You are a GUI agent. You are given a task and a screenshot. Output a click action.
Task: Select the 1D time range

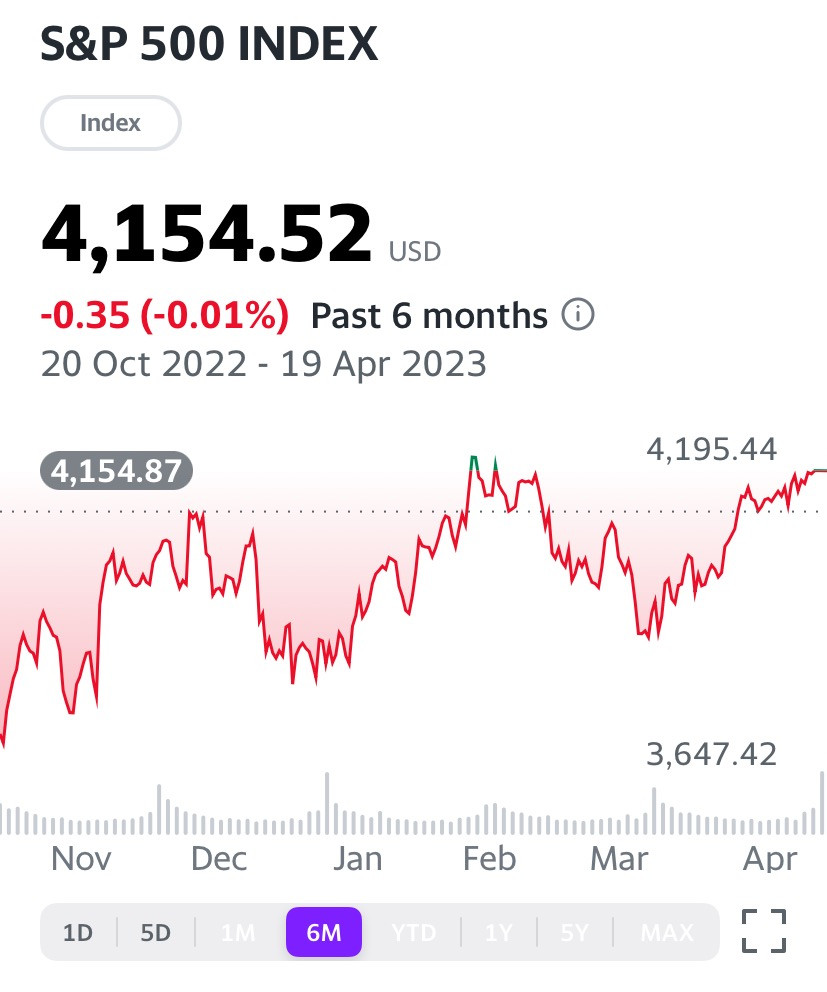[x=78, y=933]
